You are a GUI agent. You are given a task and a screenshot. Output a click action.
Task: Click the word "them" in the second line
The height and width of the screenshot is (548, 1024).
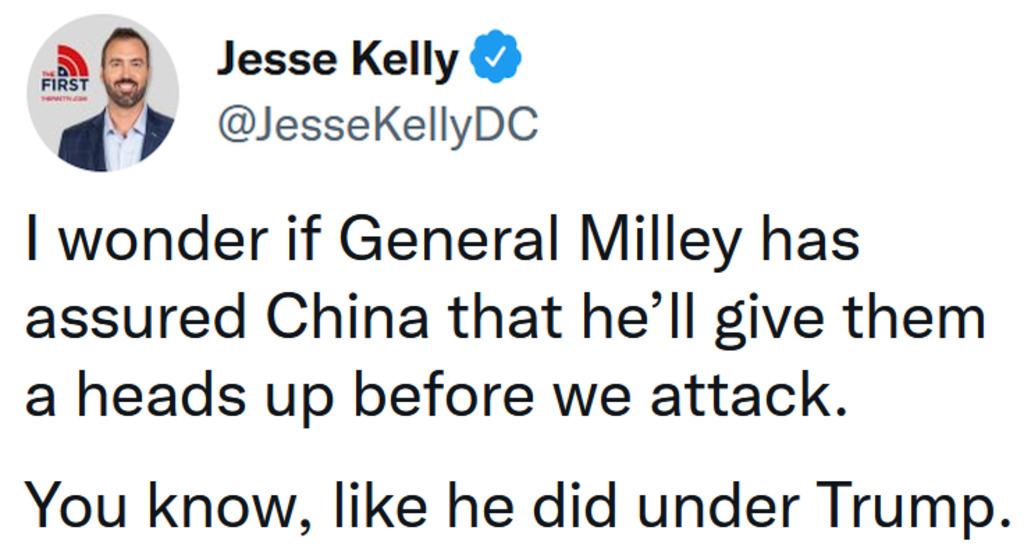point(920,318)
